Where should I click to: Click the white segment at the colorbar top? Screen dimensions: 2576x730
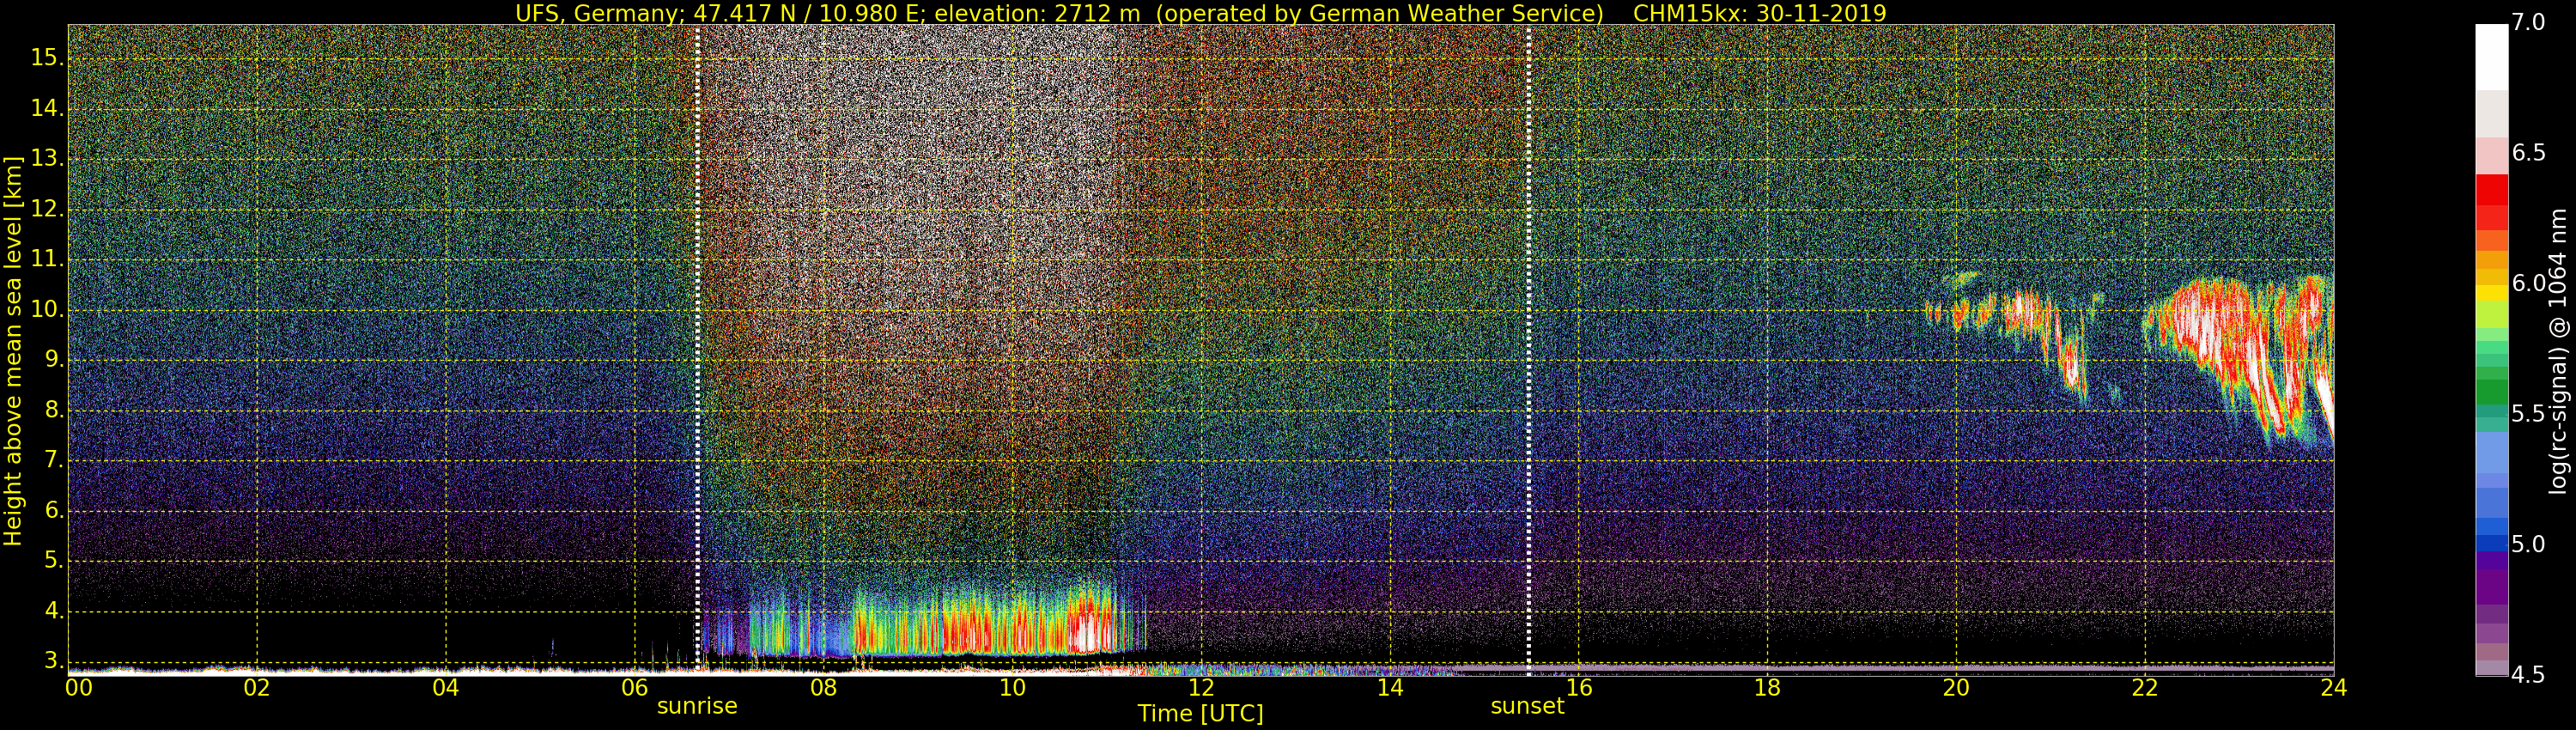pos(2492,57)
